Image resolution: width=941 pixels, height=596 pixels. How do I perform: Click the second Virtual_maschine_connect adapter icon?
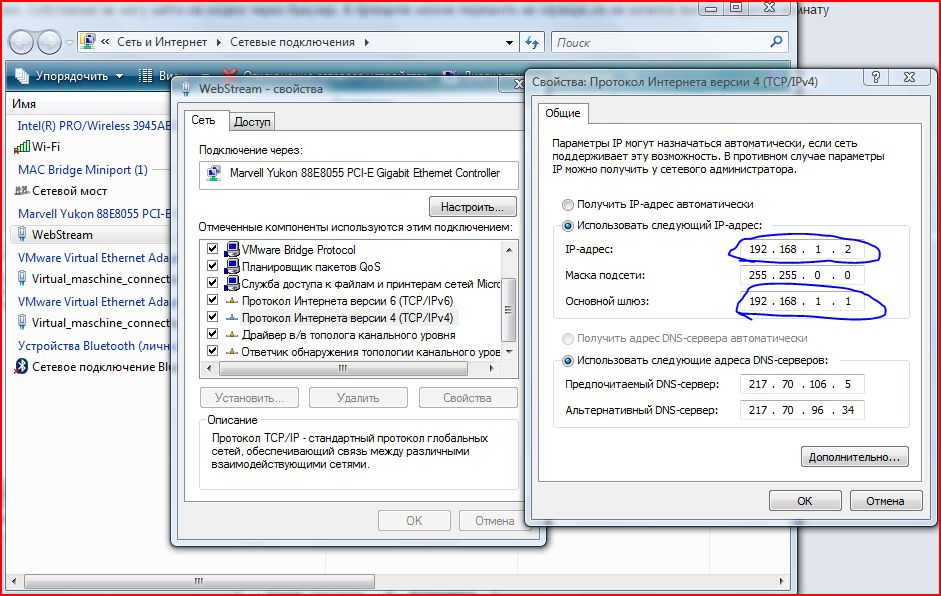pos(22,322)
